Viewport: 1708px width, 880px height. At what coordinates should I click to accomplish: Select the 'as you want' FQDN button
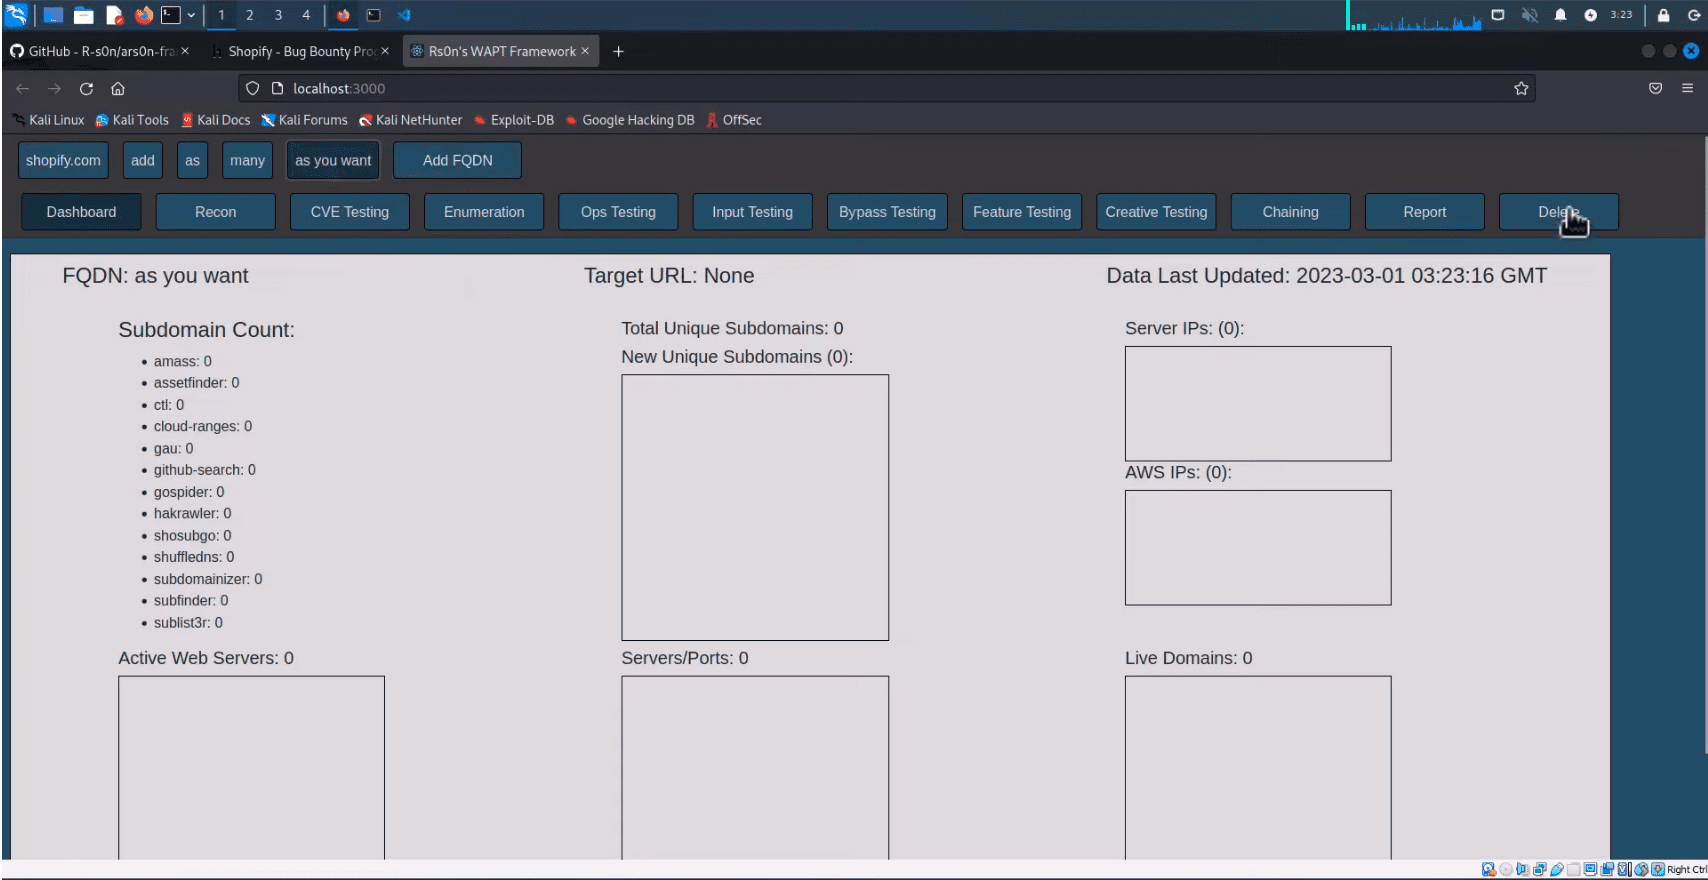pyautogui.click(x=333, y=160)
